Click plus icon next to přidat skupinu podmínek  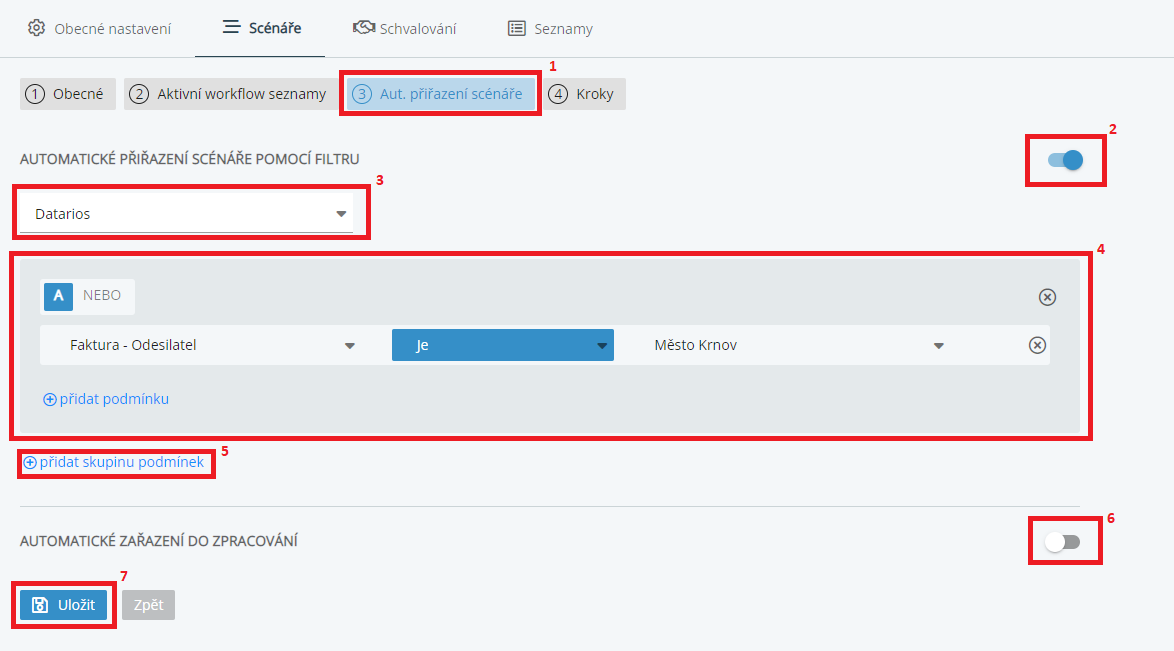coord(30,463)
